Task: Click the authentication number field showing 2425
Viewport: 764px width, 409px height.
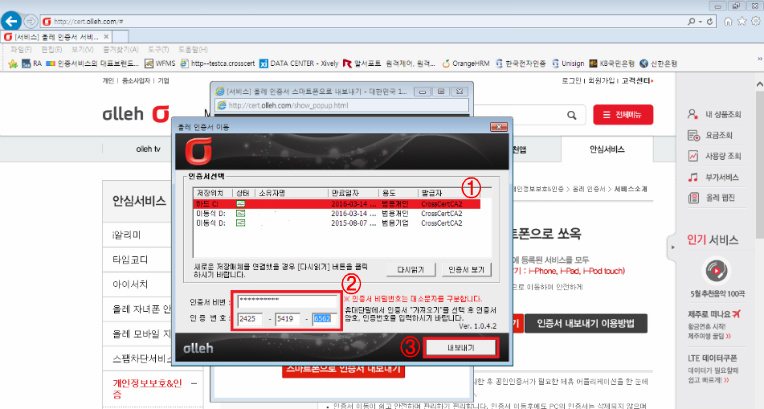Action: [249, 319]
